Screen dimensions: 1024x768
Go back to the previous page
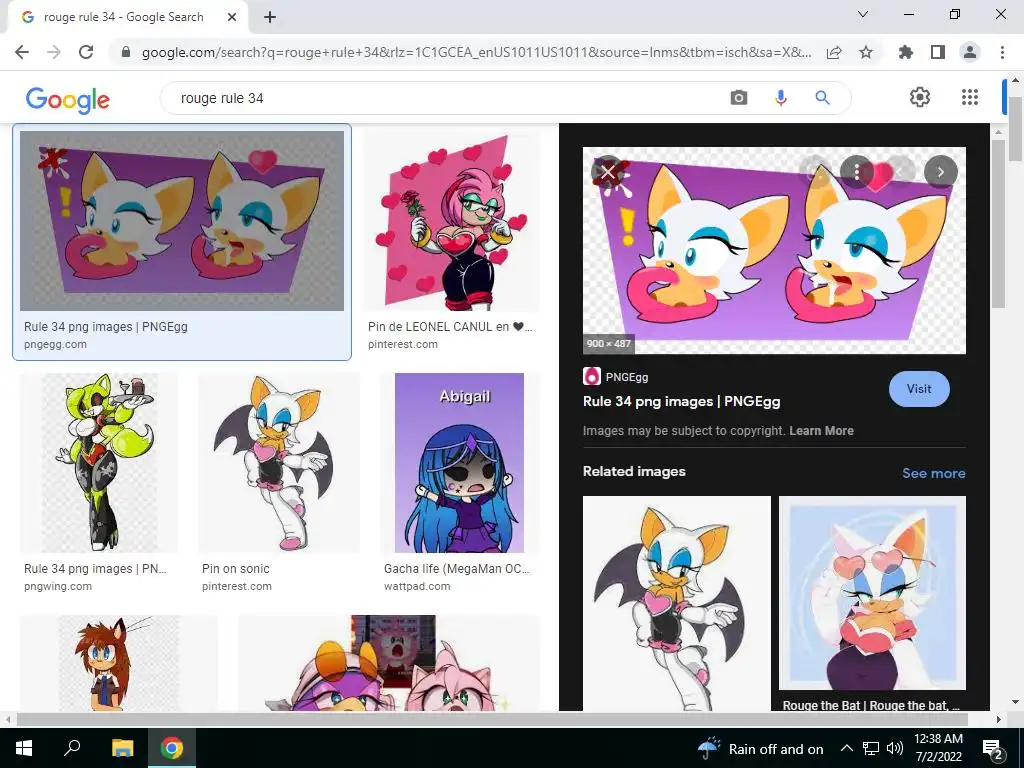22,52
